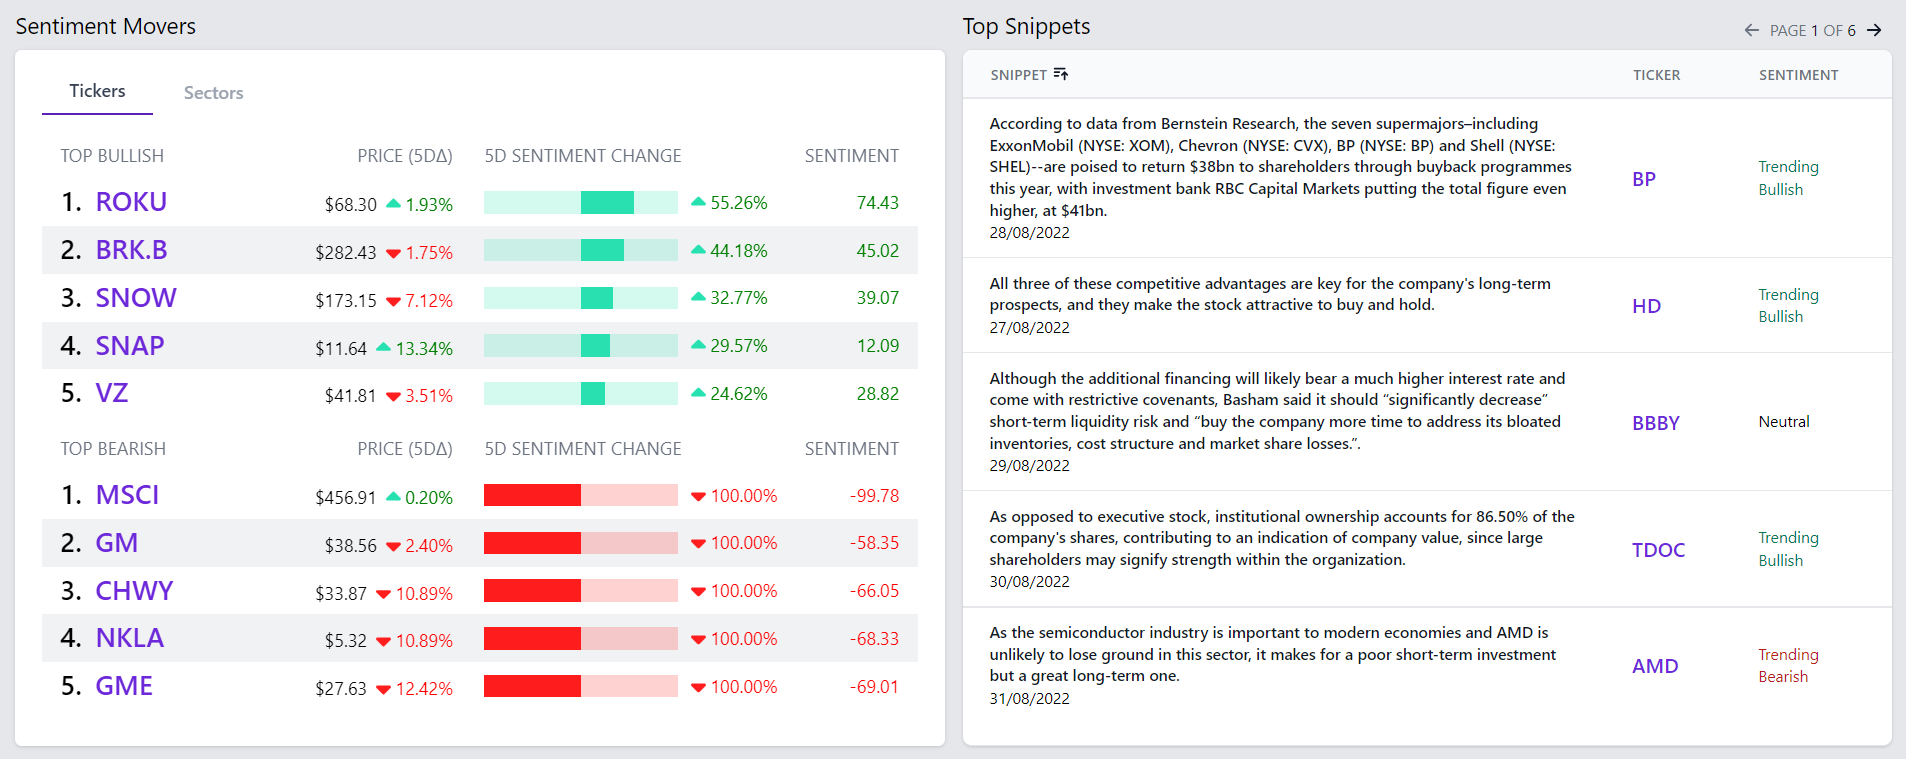Viewport: 1906px width, 759px height.
Task: Open the VZ ticker link
Action: coord(112,393)
